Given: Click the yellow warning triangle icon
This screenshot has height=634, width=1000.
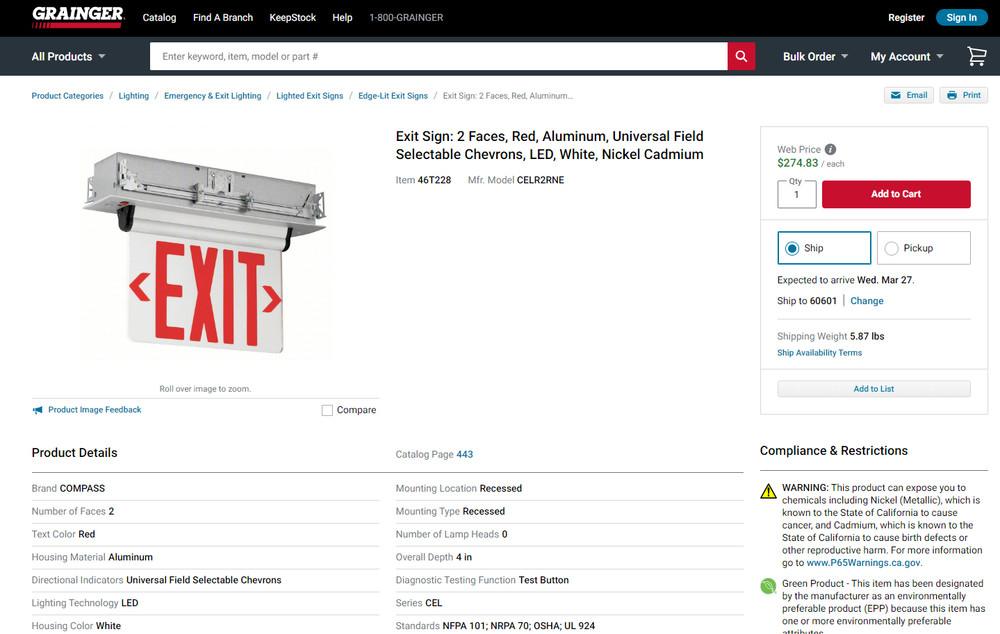Looking at the screenshot, I should pos(768,490).
